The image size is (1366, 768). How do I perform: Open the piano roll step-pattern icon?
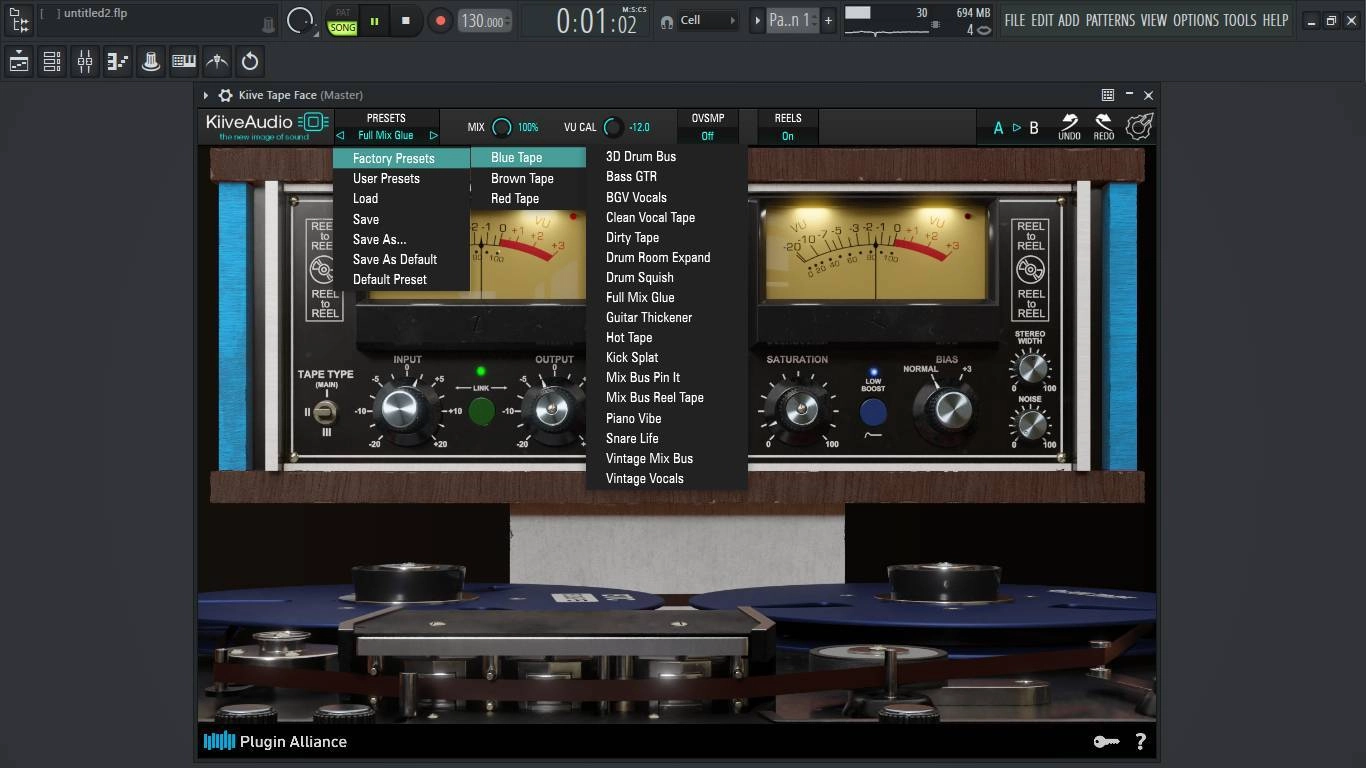pos(118,62)
